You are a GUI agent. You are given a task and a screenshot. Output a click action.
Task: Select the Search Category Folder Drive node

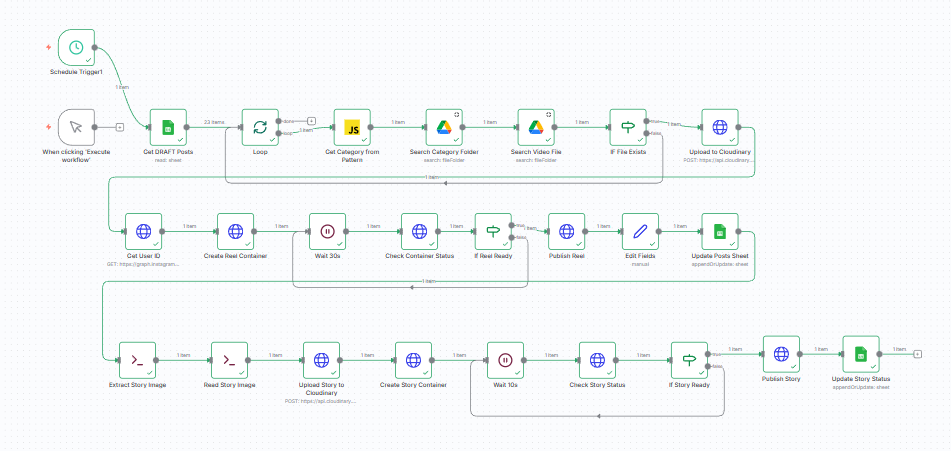click(444, 127)
